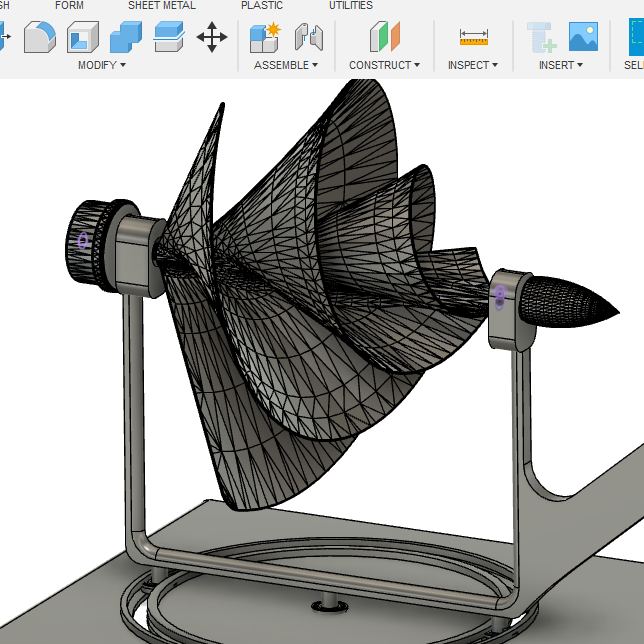Open the INSERT dropdown menu
644x644 pixels.
(x=561, y=65)
